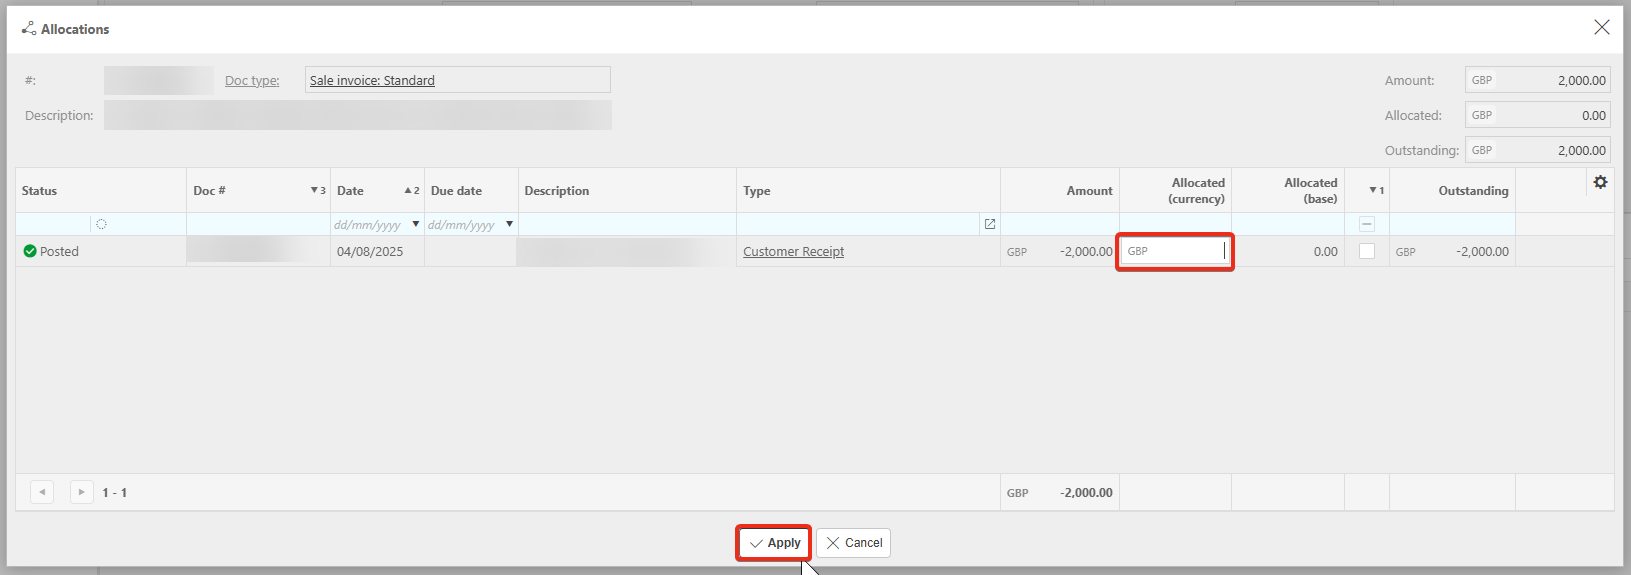Toggle the filter row tri-state checkbox
Screen dimensions: 1631x575
pyautogui.click(x=1367, y=224)
